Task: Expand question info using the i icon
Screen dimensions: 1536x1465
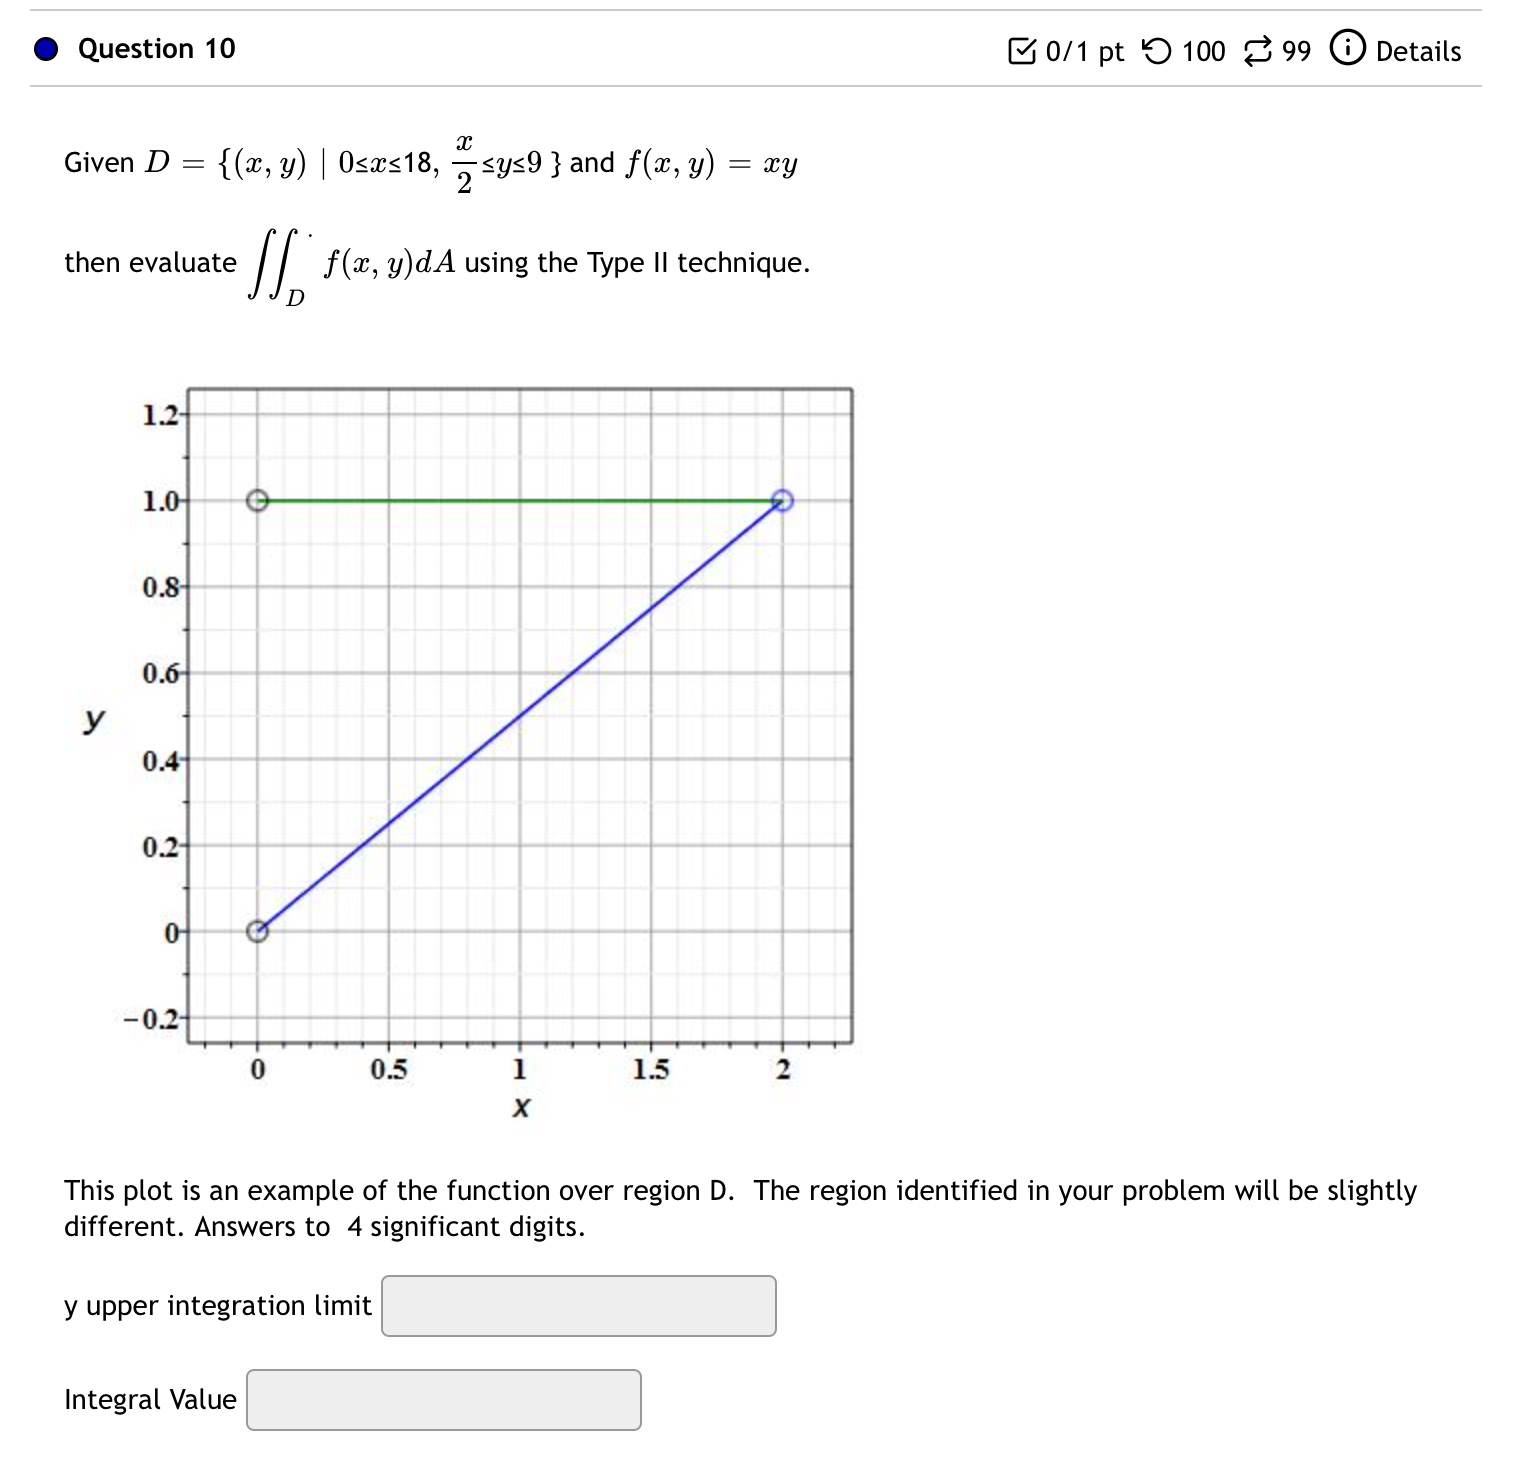Action: [1346, 48]
